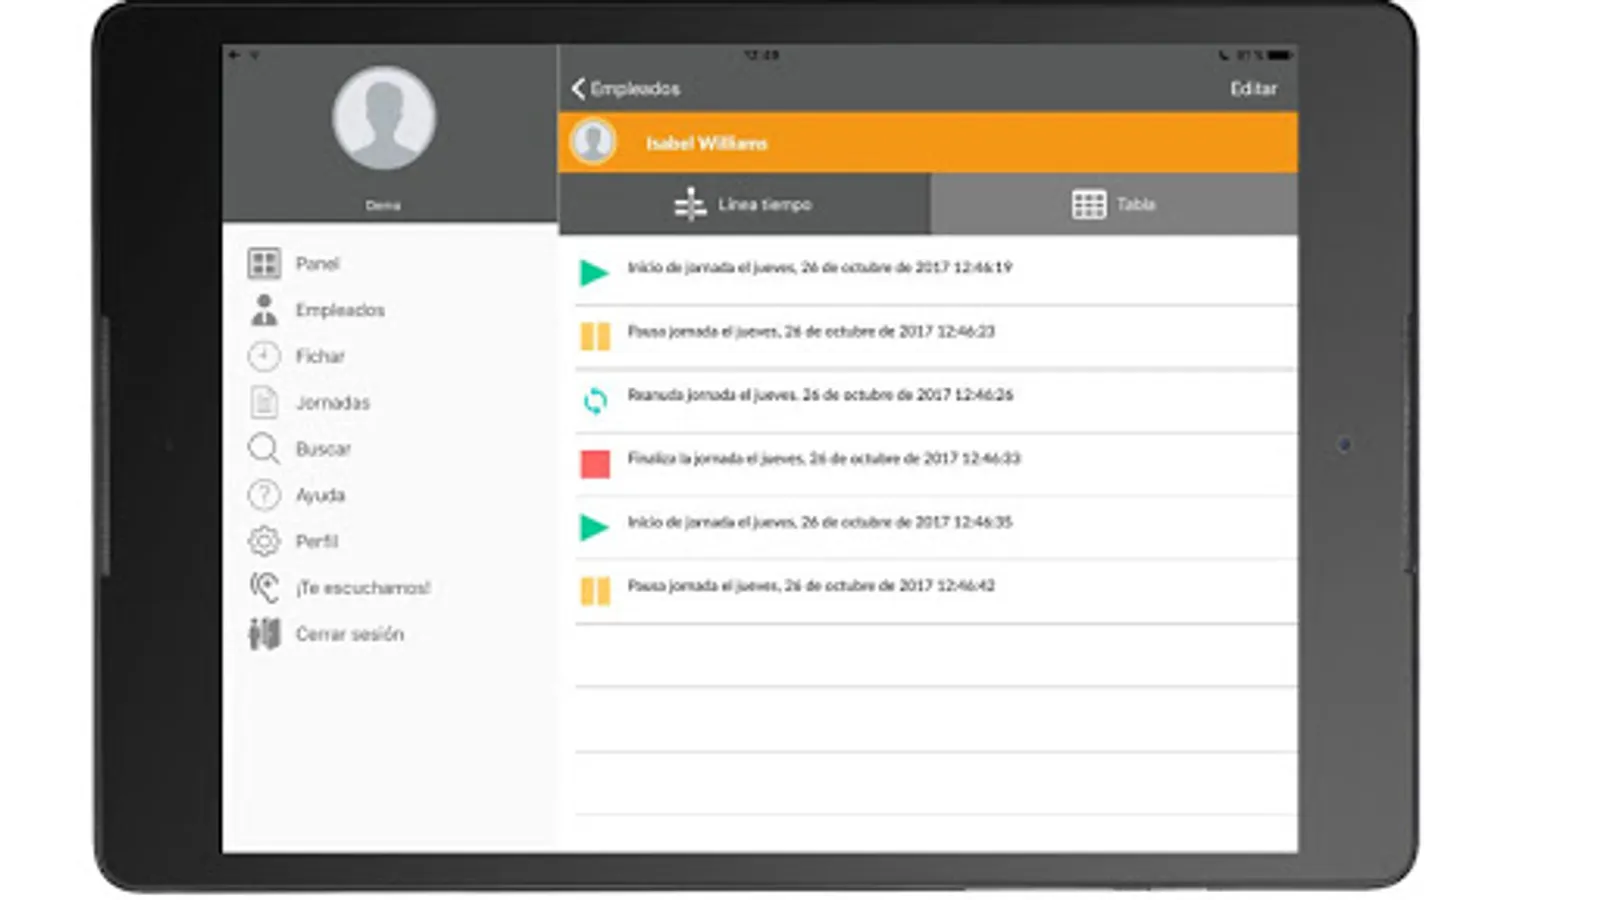Click the Buscar magnifier icon

(264, 448)
